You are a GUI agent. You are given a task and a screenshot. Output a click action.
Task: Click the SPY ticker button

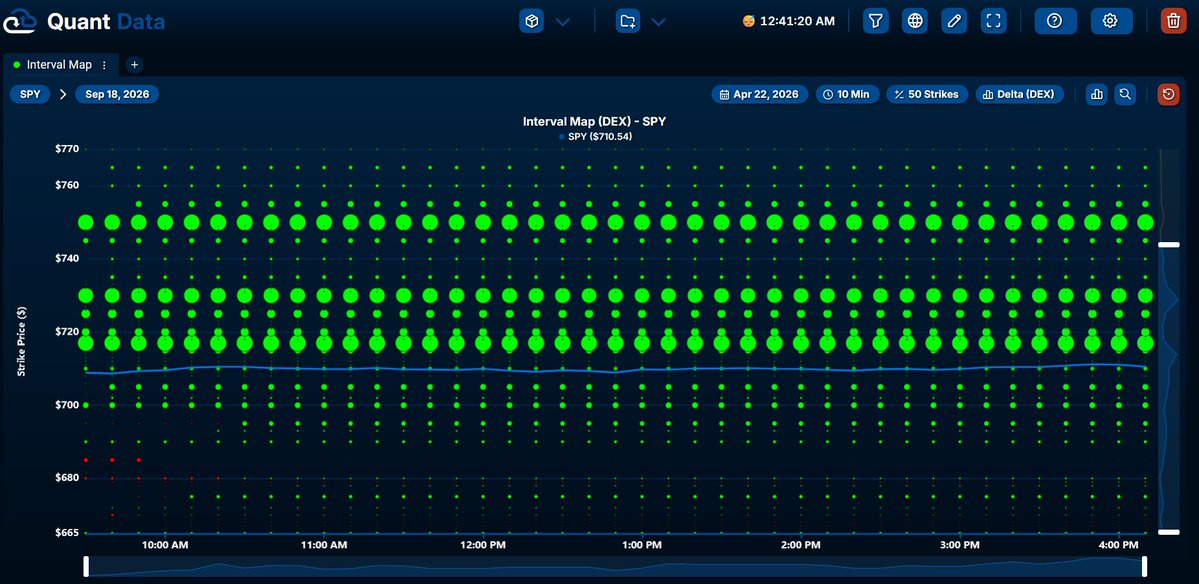point(30,94)
